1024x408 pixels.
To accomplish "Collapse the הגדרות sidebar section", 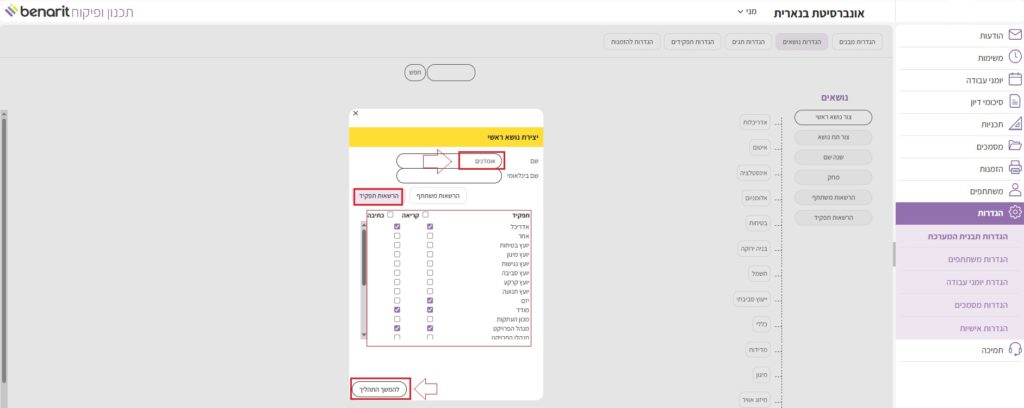I will (959, 212).
